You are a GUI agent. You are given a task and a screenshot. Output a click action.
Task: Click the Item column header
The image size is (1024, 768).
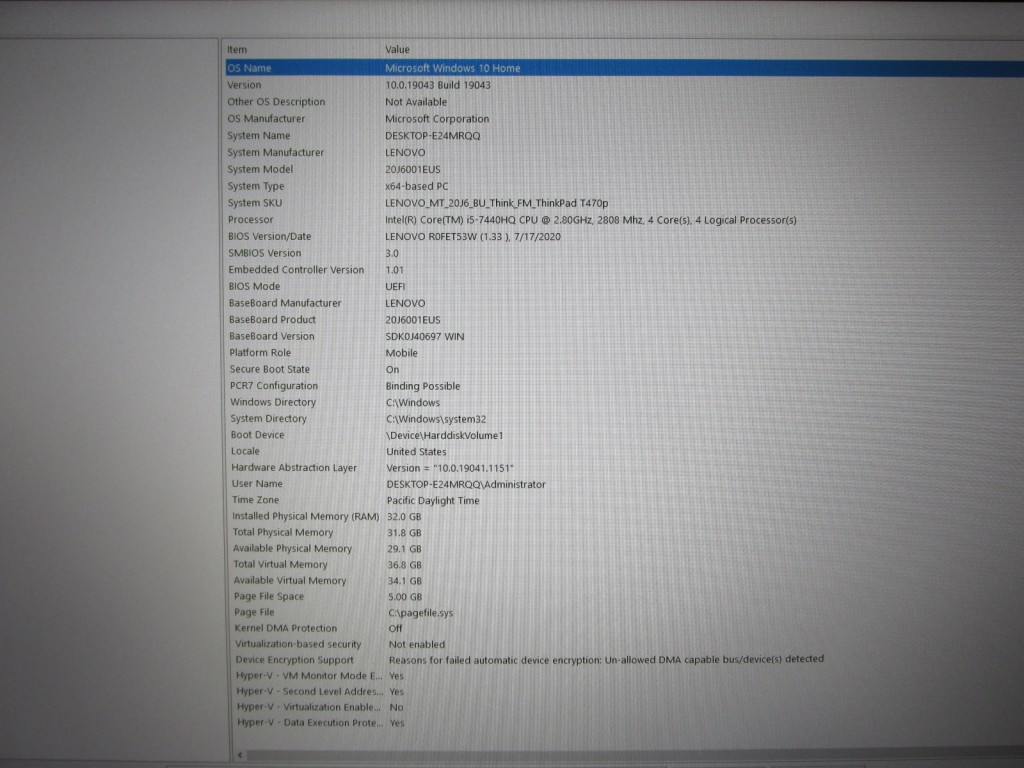[x=237, y=49]
